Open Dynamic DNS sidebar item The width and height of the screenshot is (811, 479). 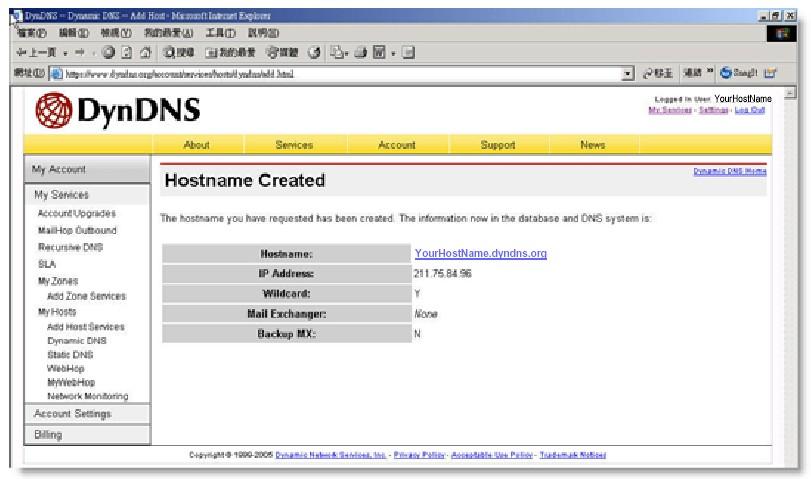coord(77,341)
